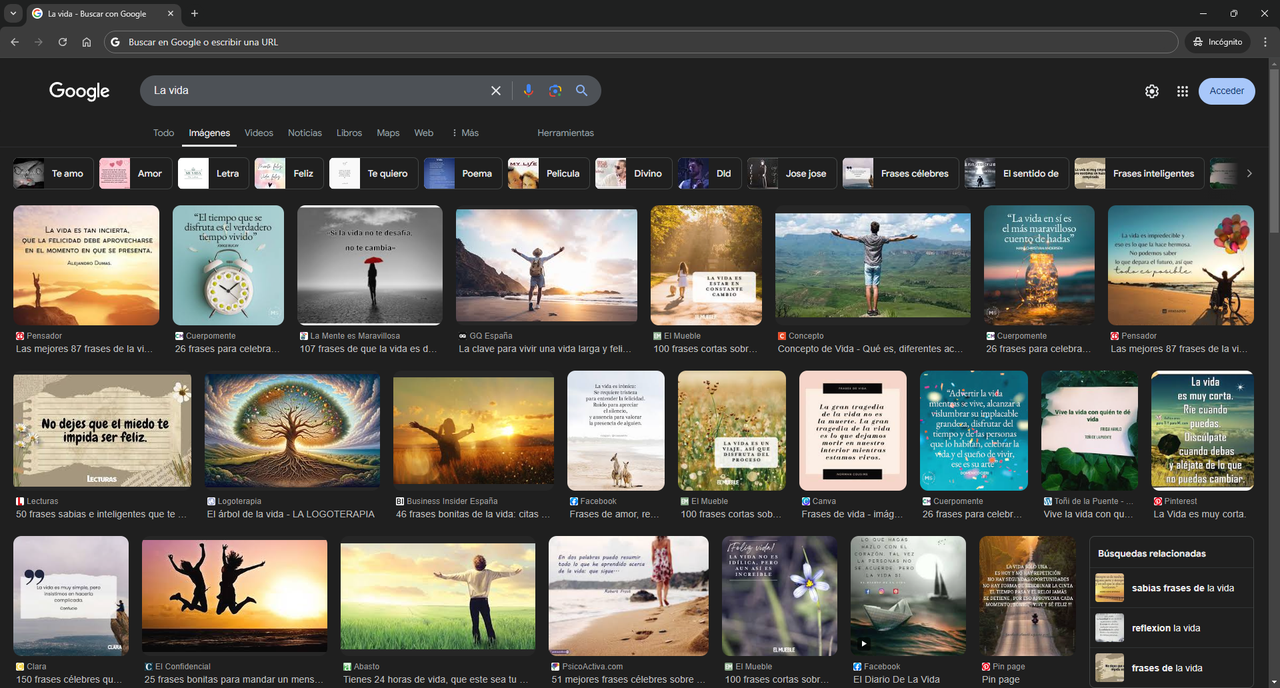Click the Incógnito profile indicator
This screenshot has width=1280, height=688.
tap(1217, 42)
